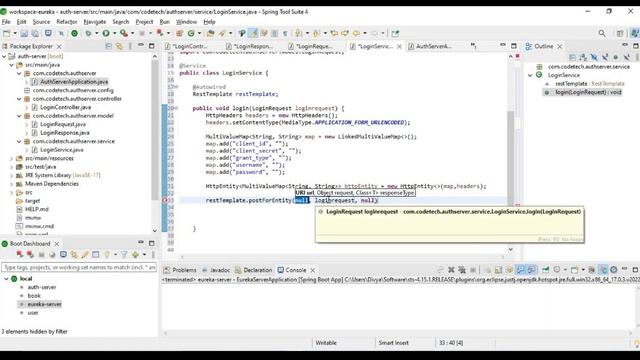Open the Run toolbar icon dropdown arrow
The image size is (640, 360).
(114, 33)
